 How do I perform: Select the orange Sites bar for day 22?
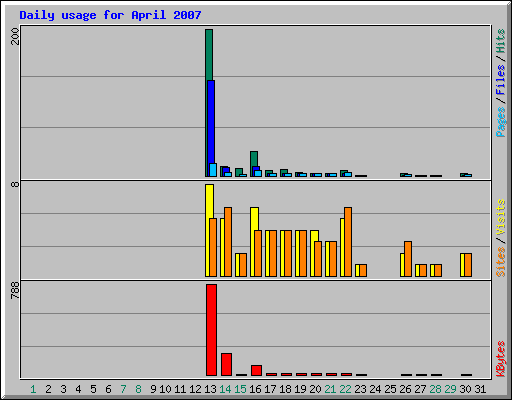(x=348, y=242)
